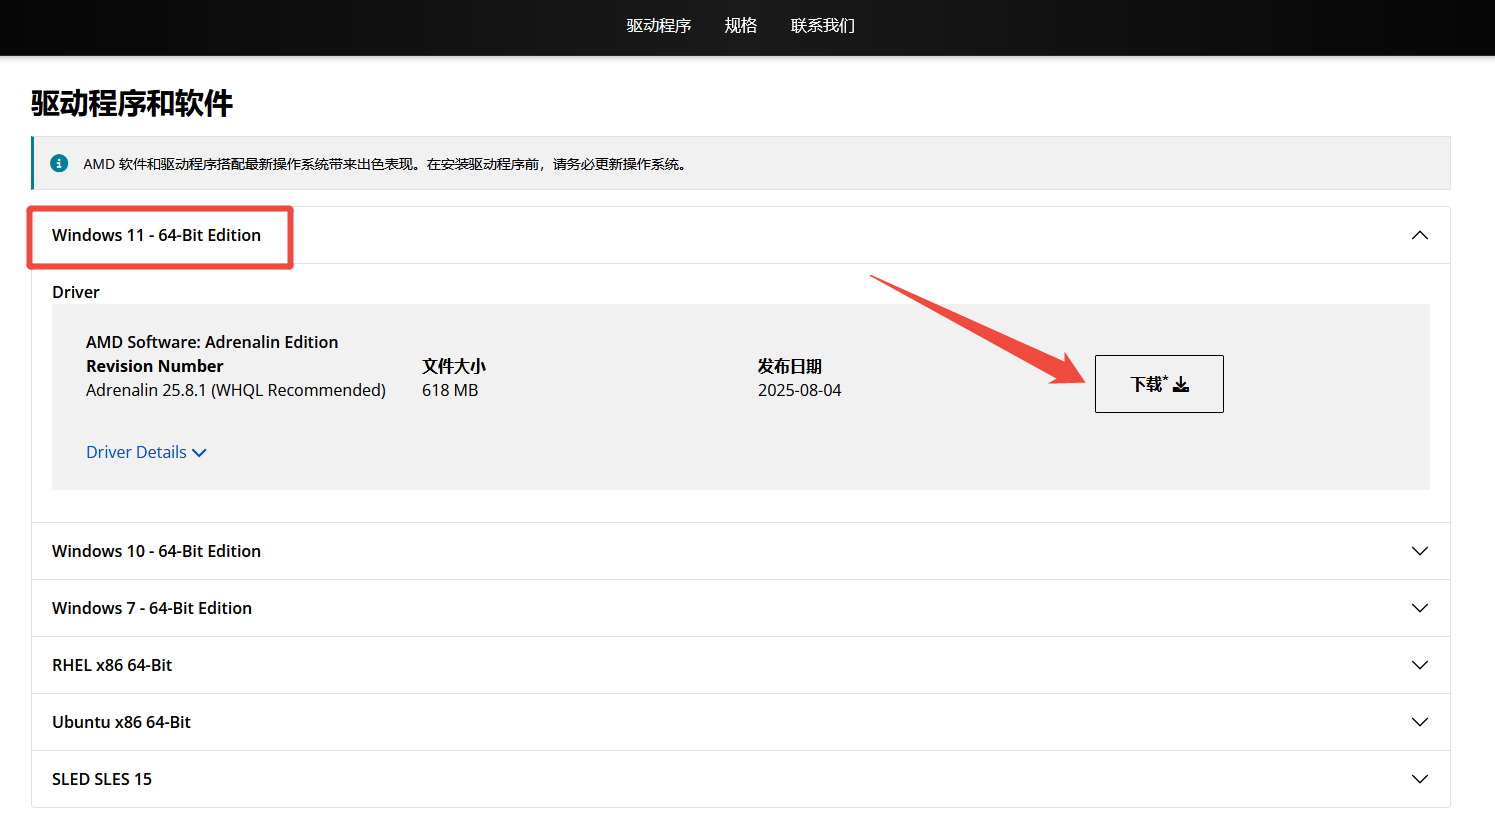Open the 驱动程序 nav tab
1495x820 pixels.
659,26
